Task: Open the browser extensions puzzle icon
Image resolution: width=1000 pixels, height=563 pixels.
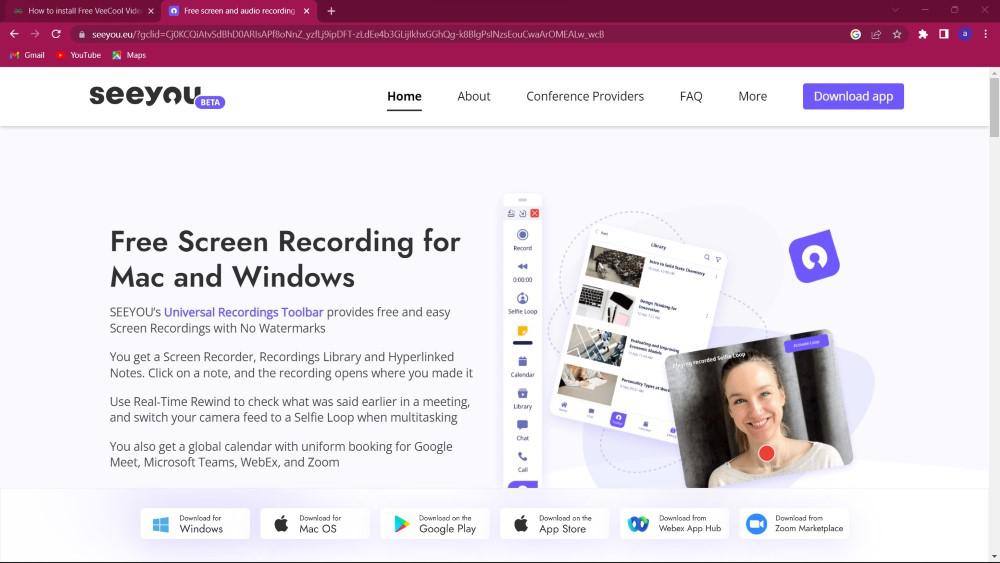Action: tap(923, 34)
